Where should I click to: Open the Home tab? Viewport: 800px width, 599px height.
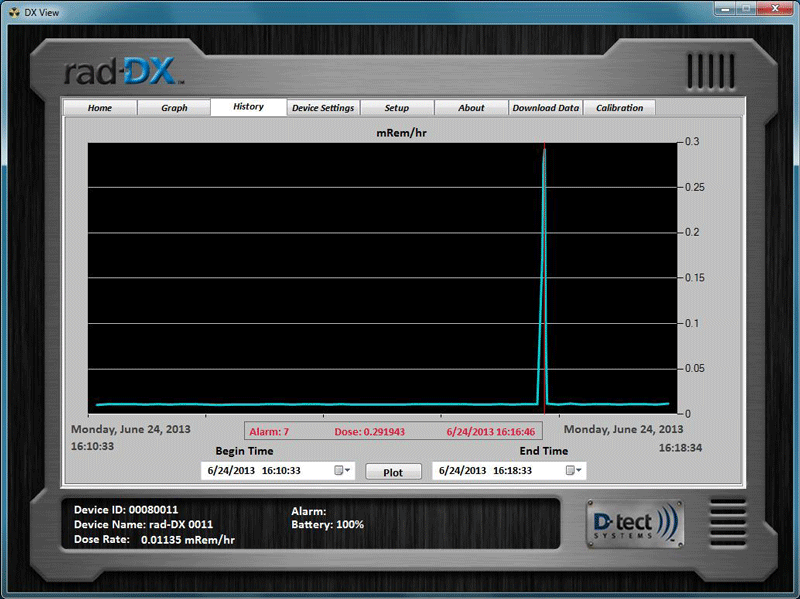click(100, 108)
